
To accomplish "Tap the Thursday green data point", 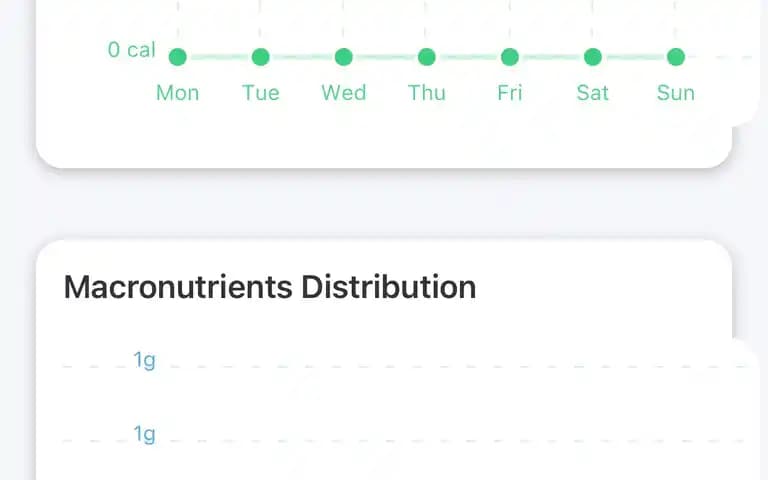I will coord(427,57).
